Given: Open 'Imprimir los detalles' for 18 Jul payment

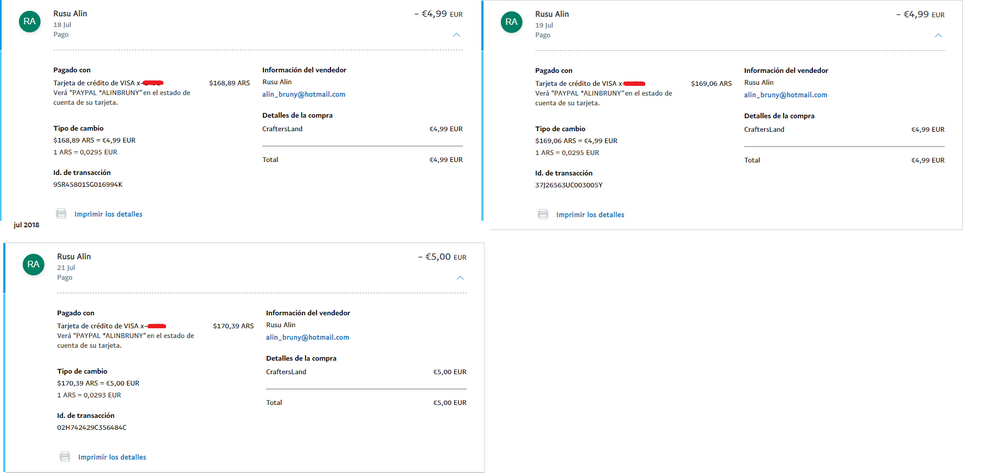Looking at the screenshot, I should 108,214.
